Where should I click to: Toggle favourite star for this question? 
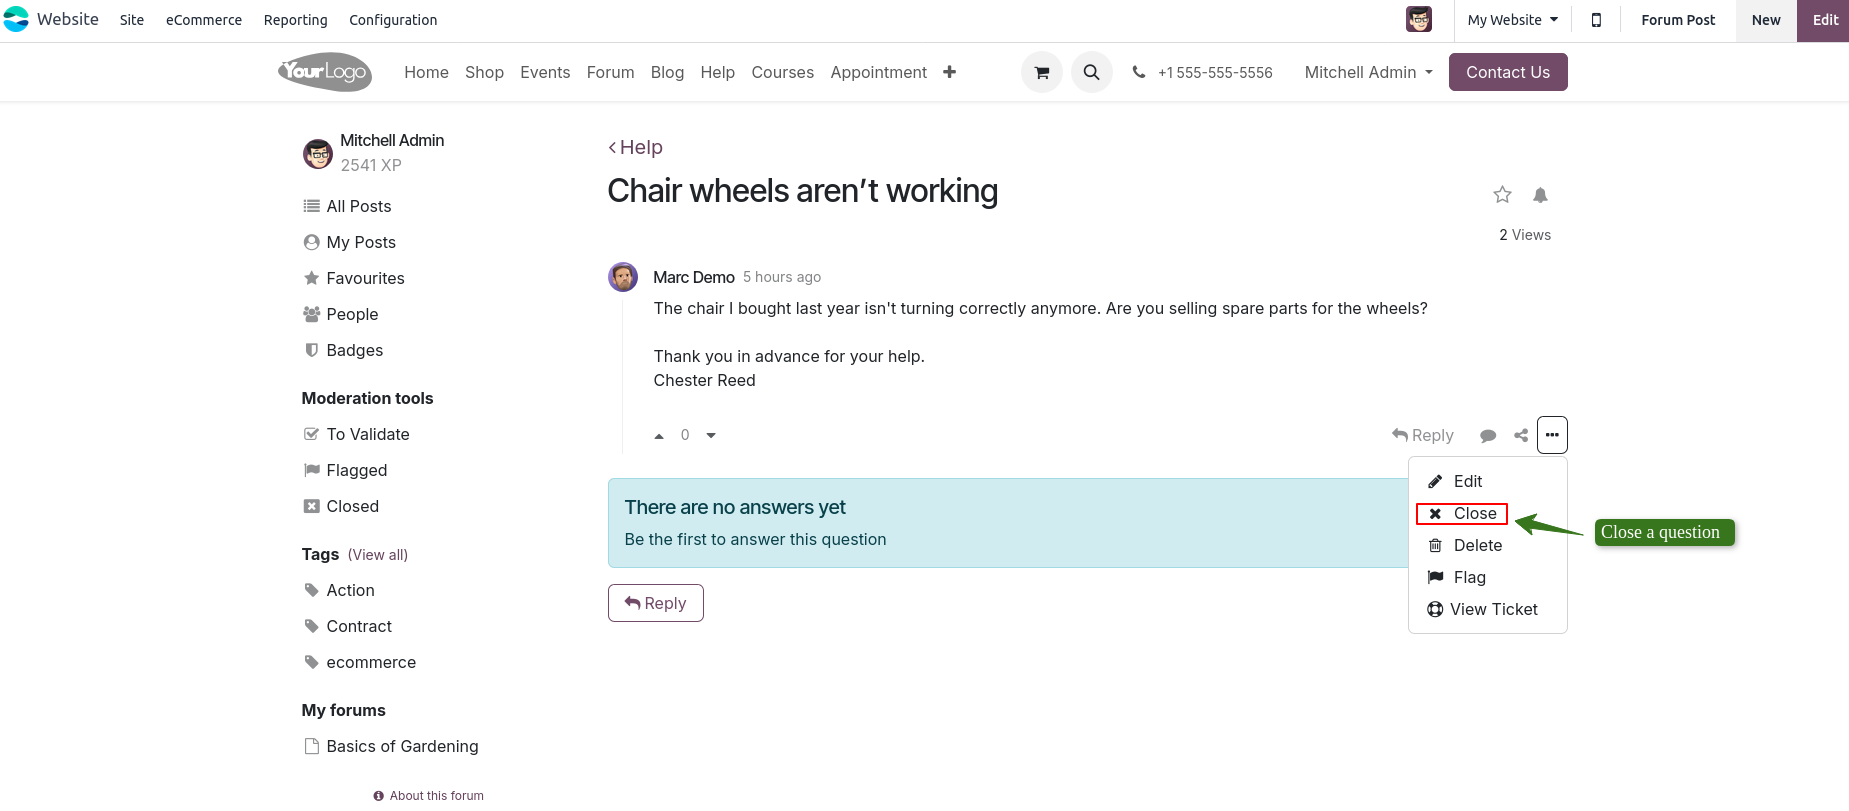pos(1501,195)
